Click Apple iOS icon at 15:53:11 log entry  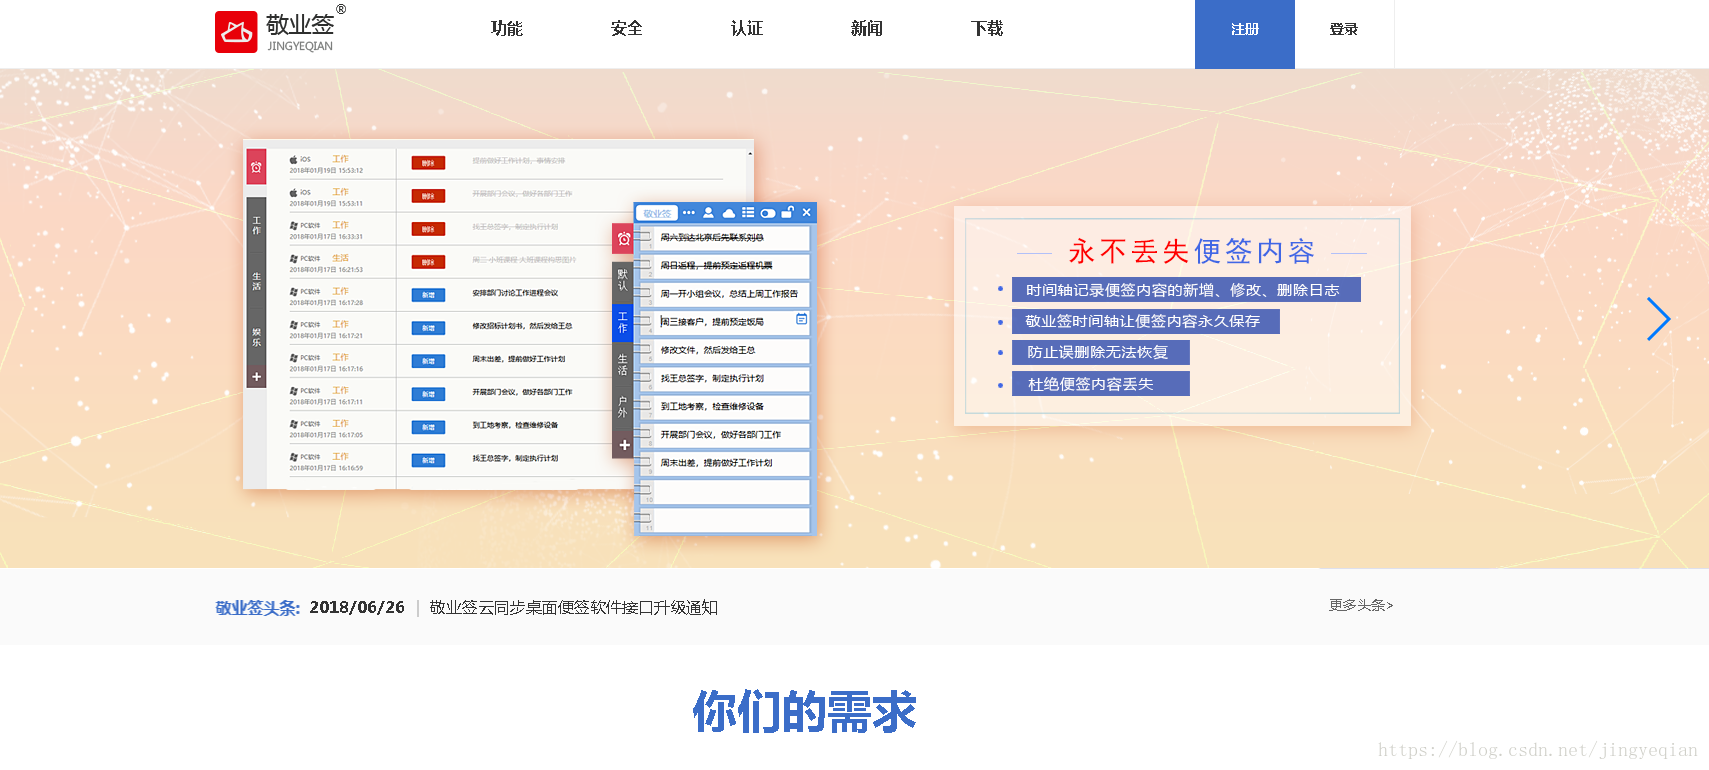pyautogui.click(x=294, y=192)
